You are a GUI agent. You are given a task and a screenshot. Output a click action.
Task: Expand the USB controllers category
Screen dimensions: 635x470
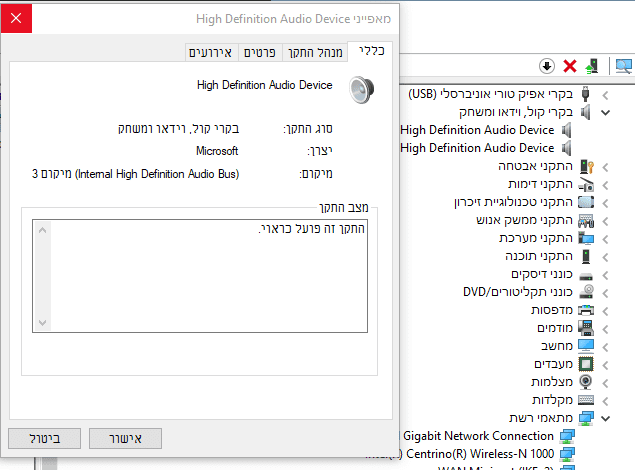click(x=605, y=95)
